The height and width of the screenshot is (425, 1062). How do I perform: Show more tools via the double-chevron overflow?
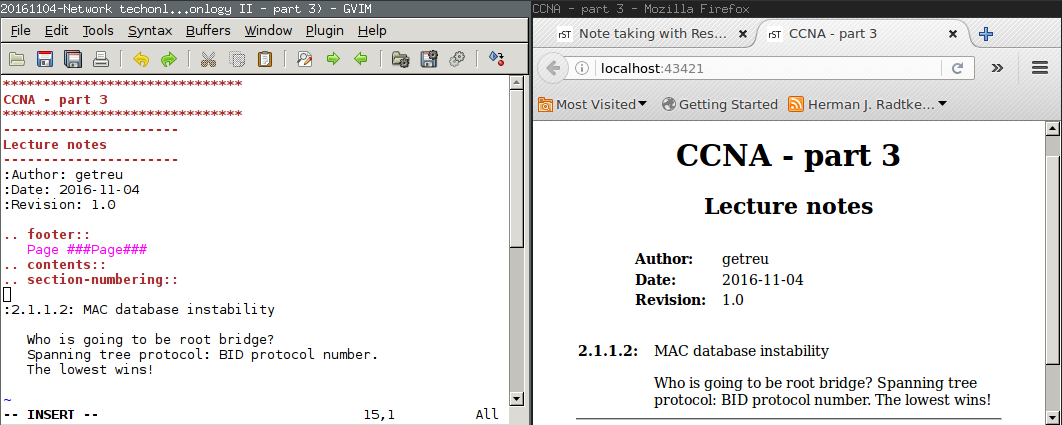click(x=997, y=68)
